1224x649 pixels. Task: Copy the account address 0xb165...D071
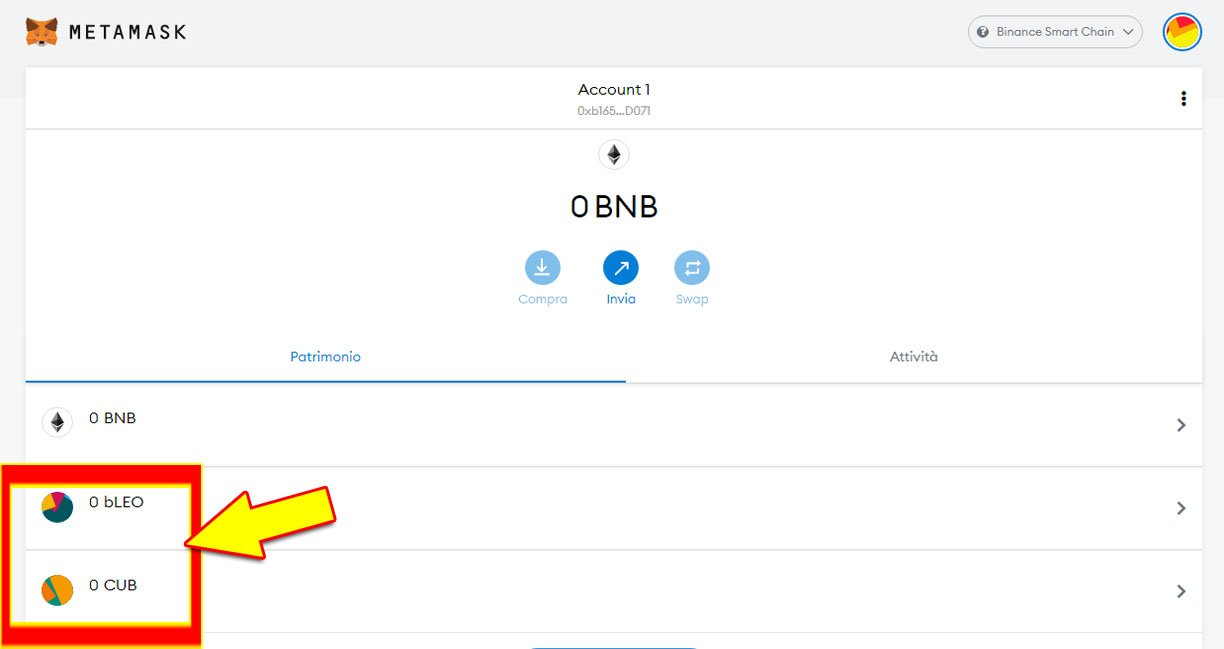[614, 111]
